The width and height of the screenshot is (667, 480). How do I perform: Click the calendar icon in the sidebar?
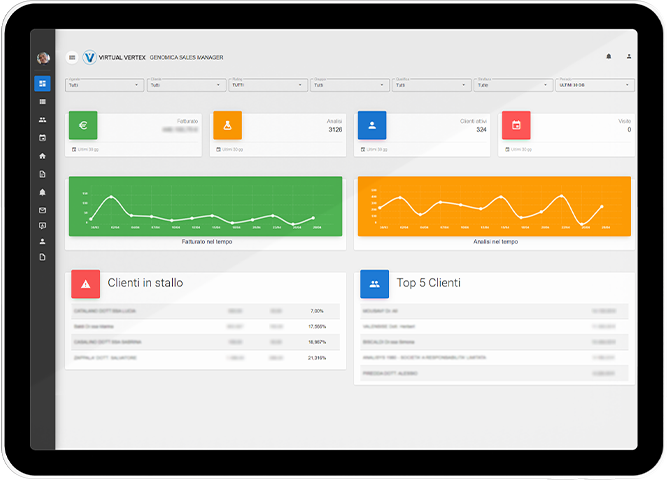[x=42, y=138]
